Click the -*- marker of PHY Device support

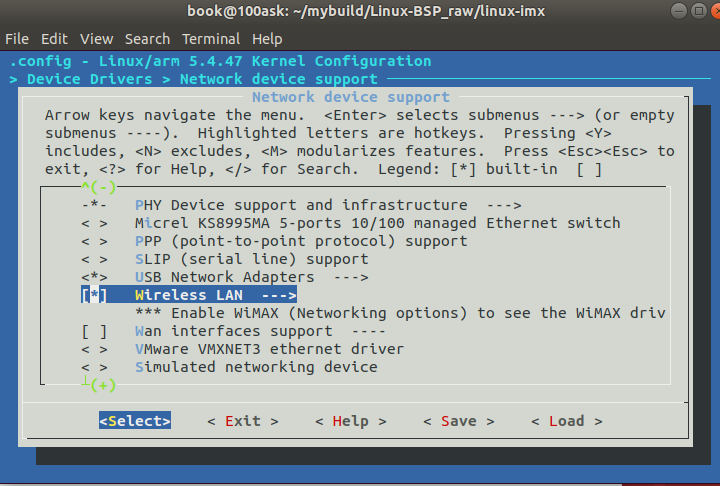pyautogui.click(x=94, y=205)
